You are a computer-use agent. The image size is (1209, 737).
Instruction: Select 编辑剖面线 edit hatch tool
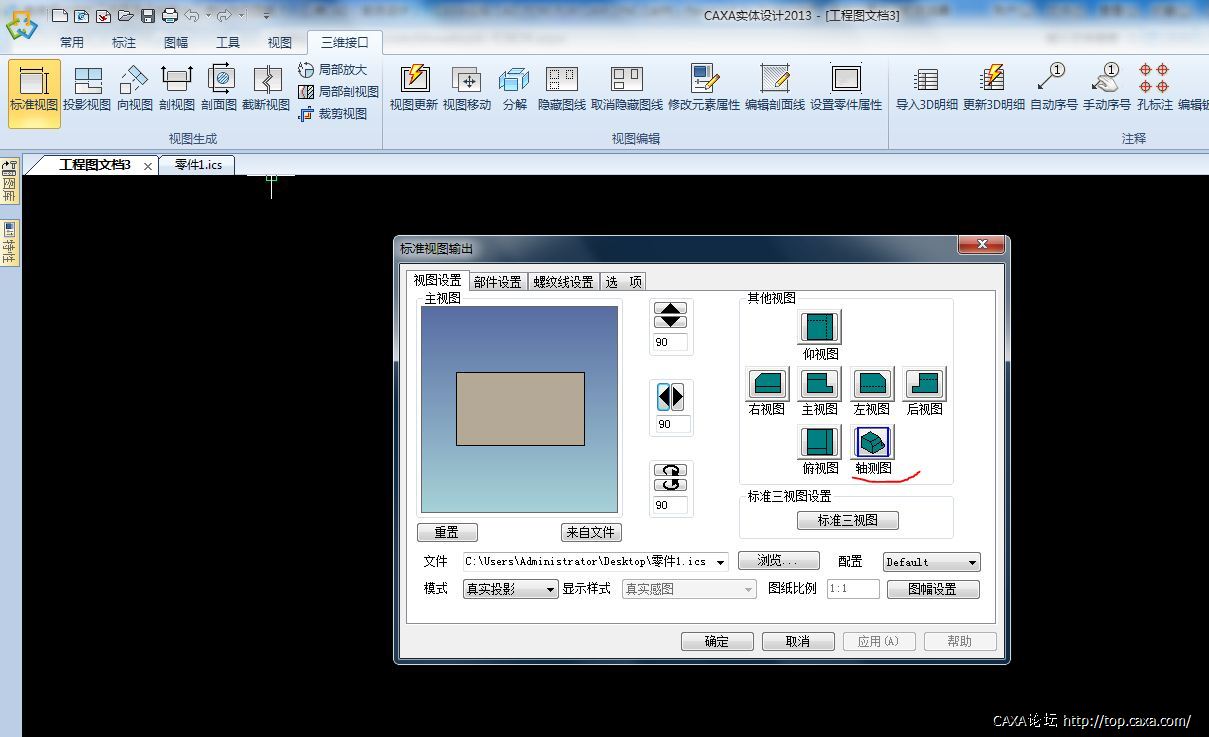coord(775,90)
